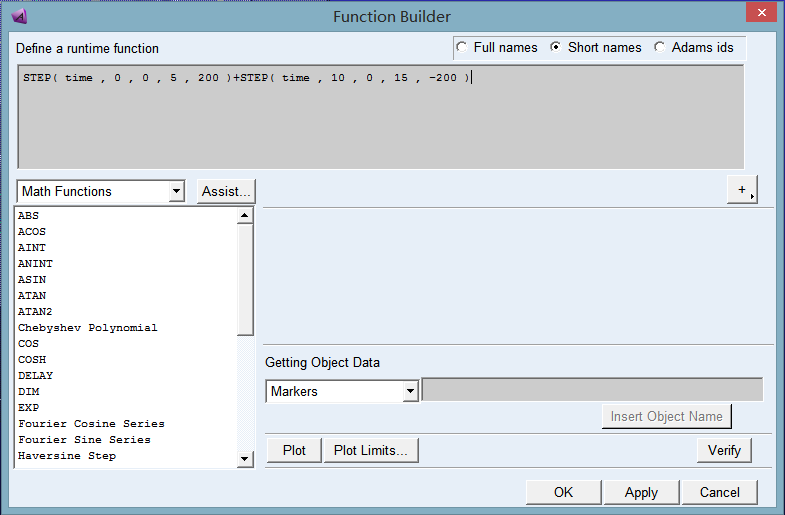The image size is (785, 515).
Task: Click the function list scrollbar thumb
Action: pyautogui.click(x=245, y=279)
